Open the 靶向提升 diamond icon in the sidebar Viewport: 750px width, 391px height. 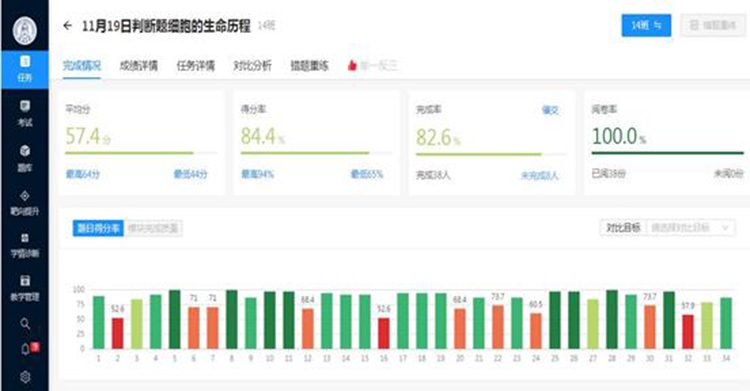[25, 196]
